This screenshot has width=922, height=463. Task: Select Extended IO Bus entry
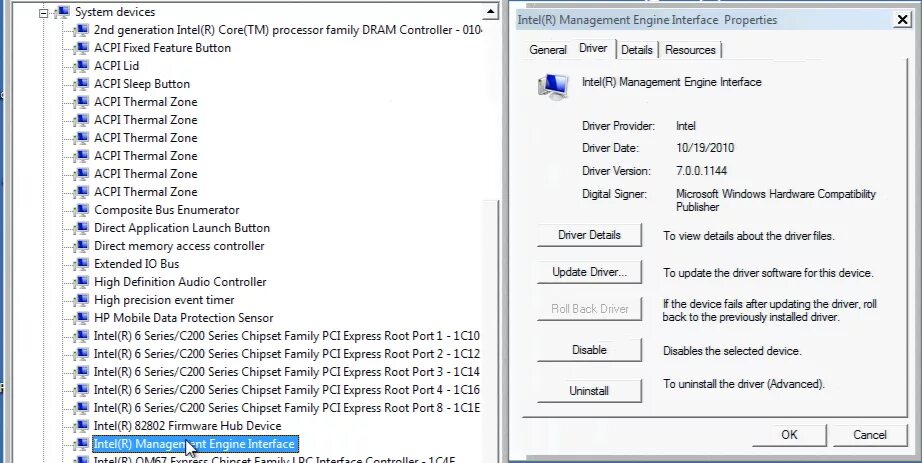(136, 264)
